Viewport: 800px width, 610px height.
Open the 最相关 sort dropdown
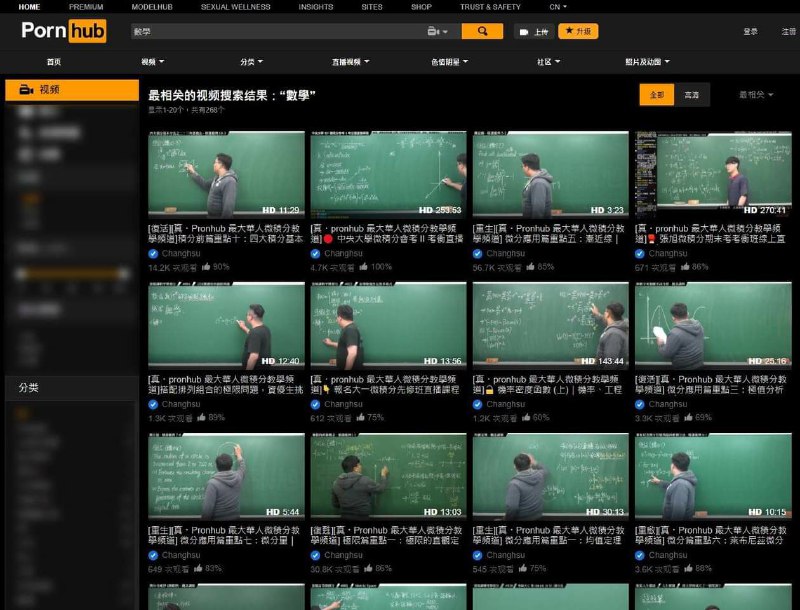[756, 95]
